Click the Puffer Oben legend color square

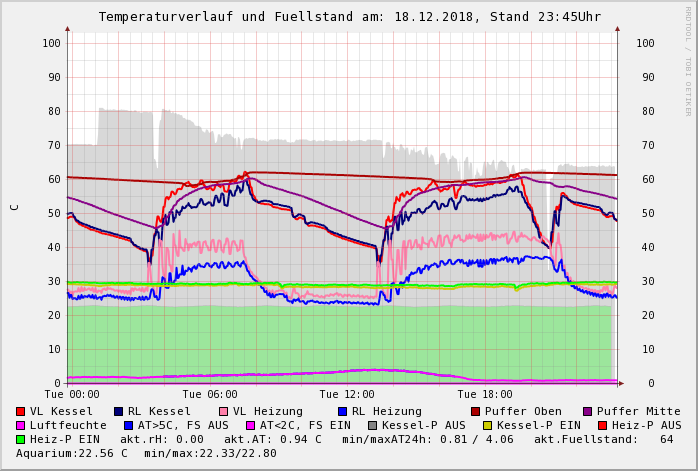(x=475, y=411)
